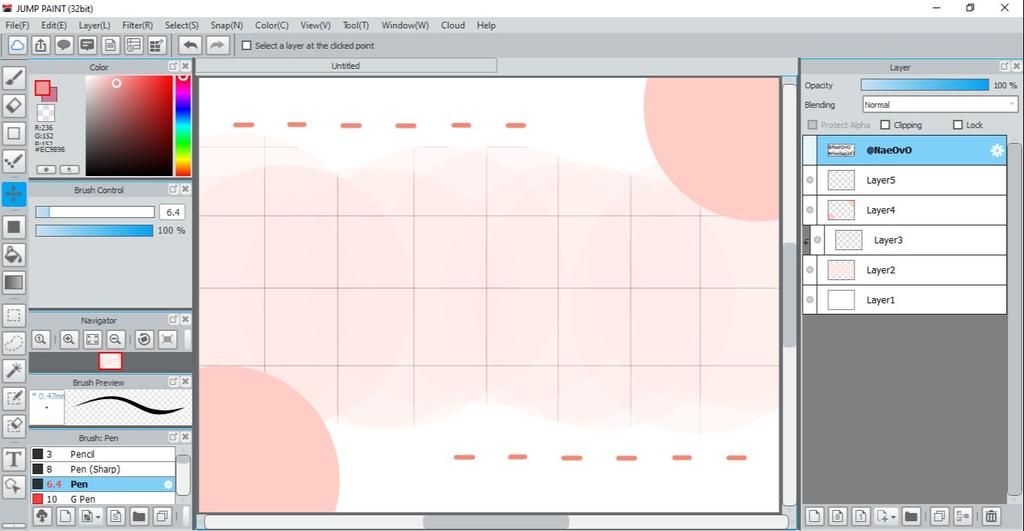Click the cloud icon in the top toolbar
Screen dimensions: 1024x531
(17, 45)
